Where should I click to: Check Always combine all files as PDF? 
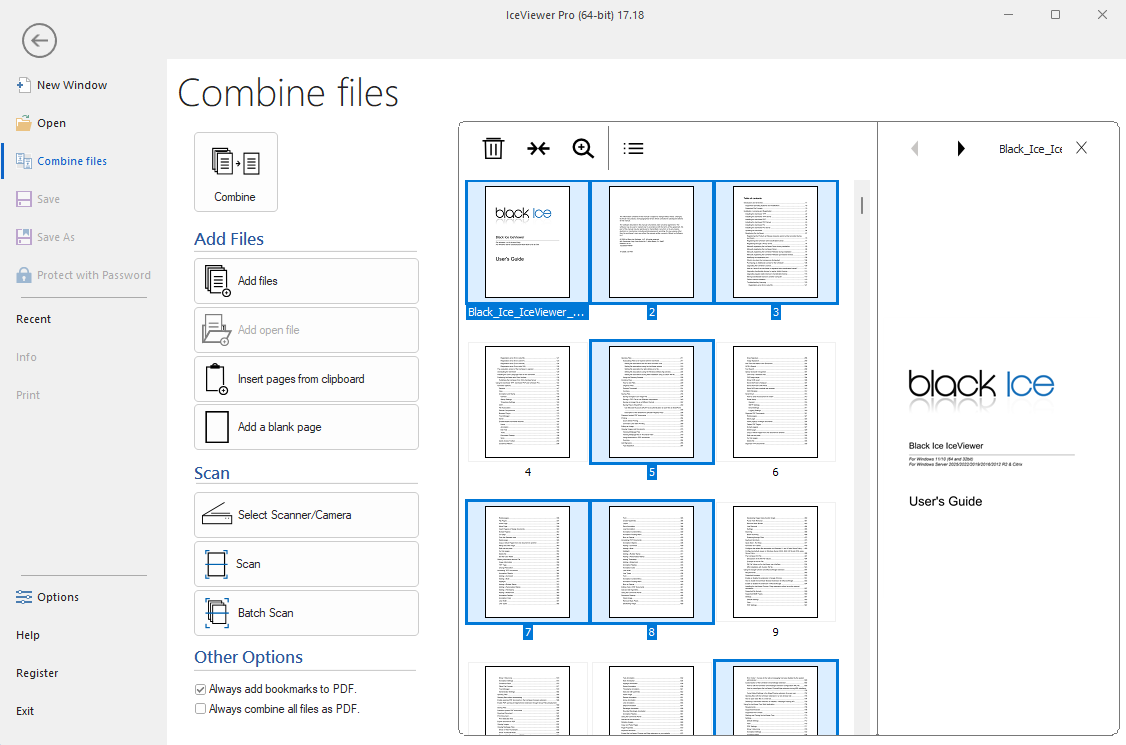(200, 709)
